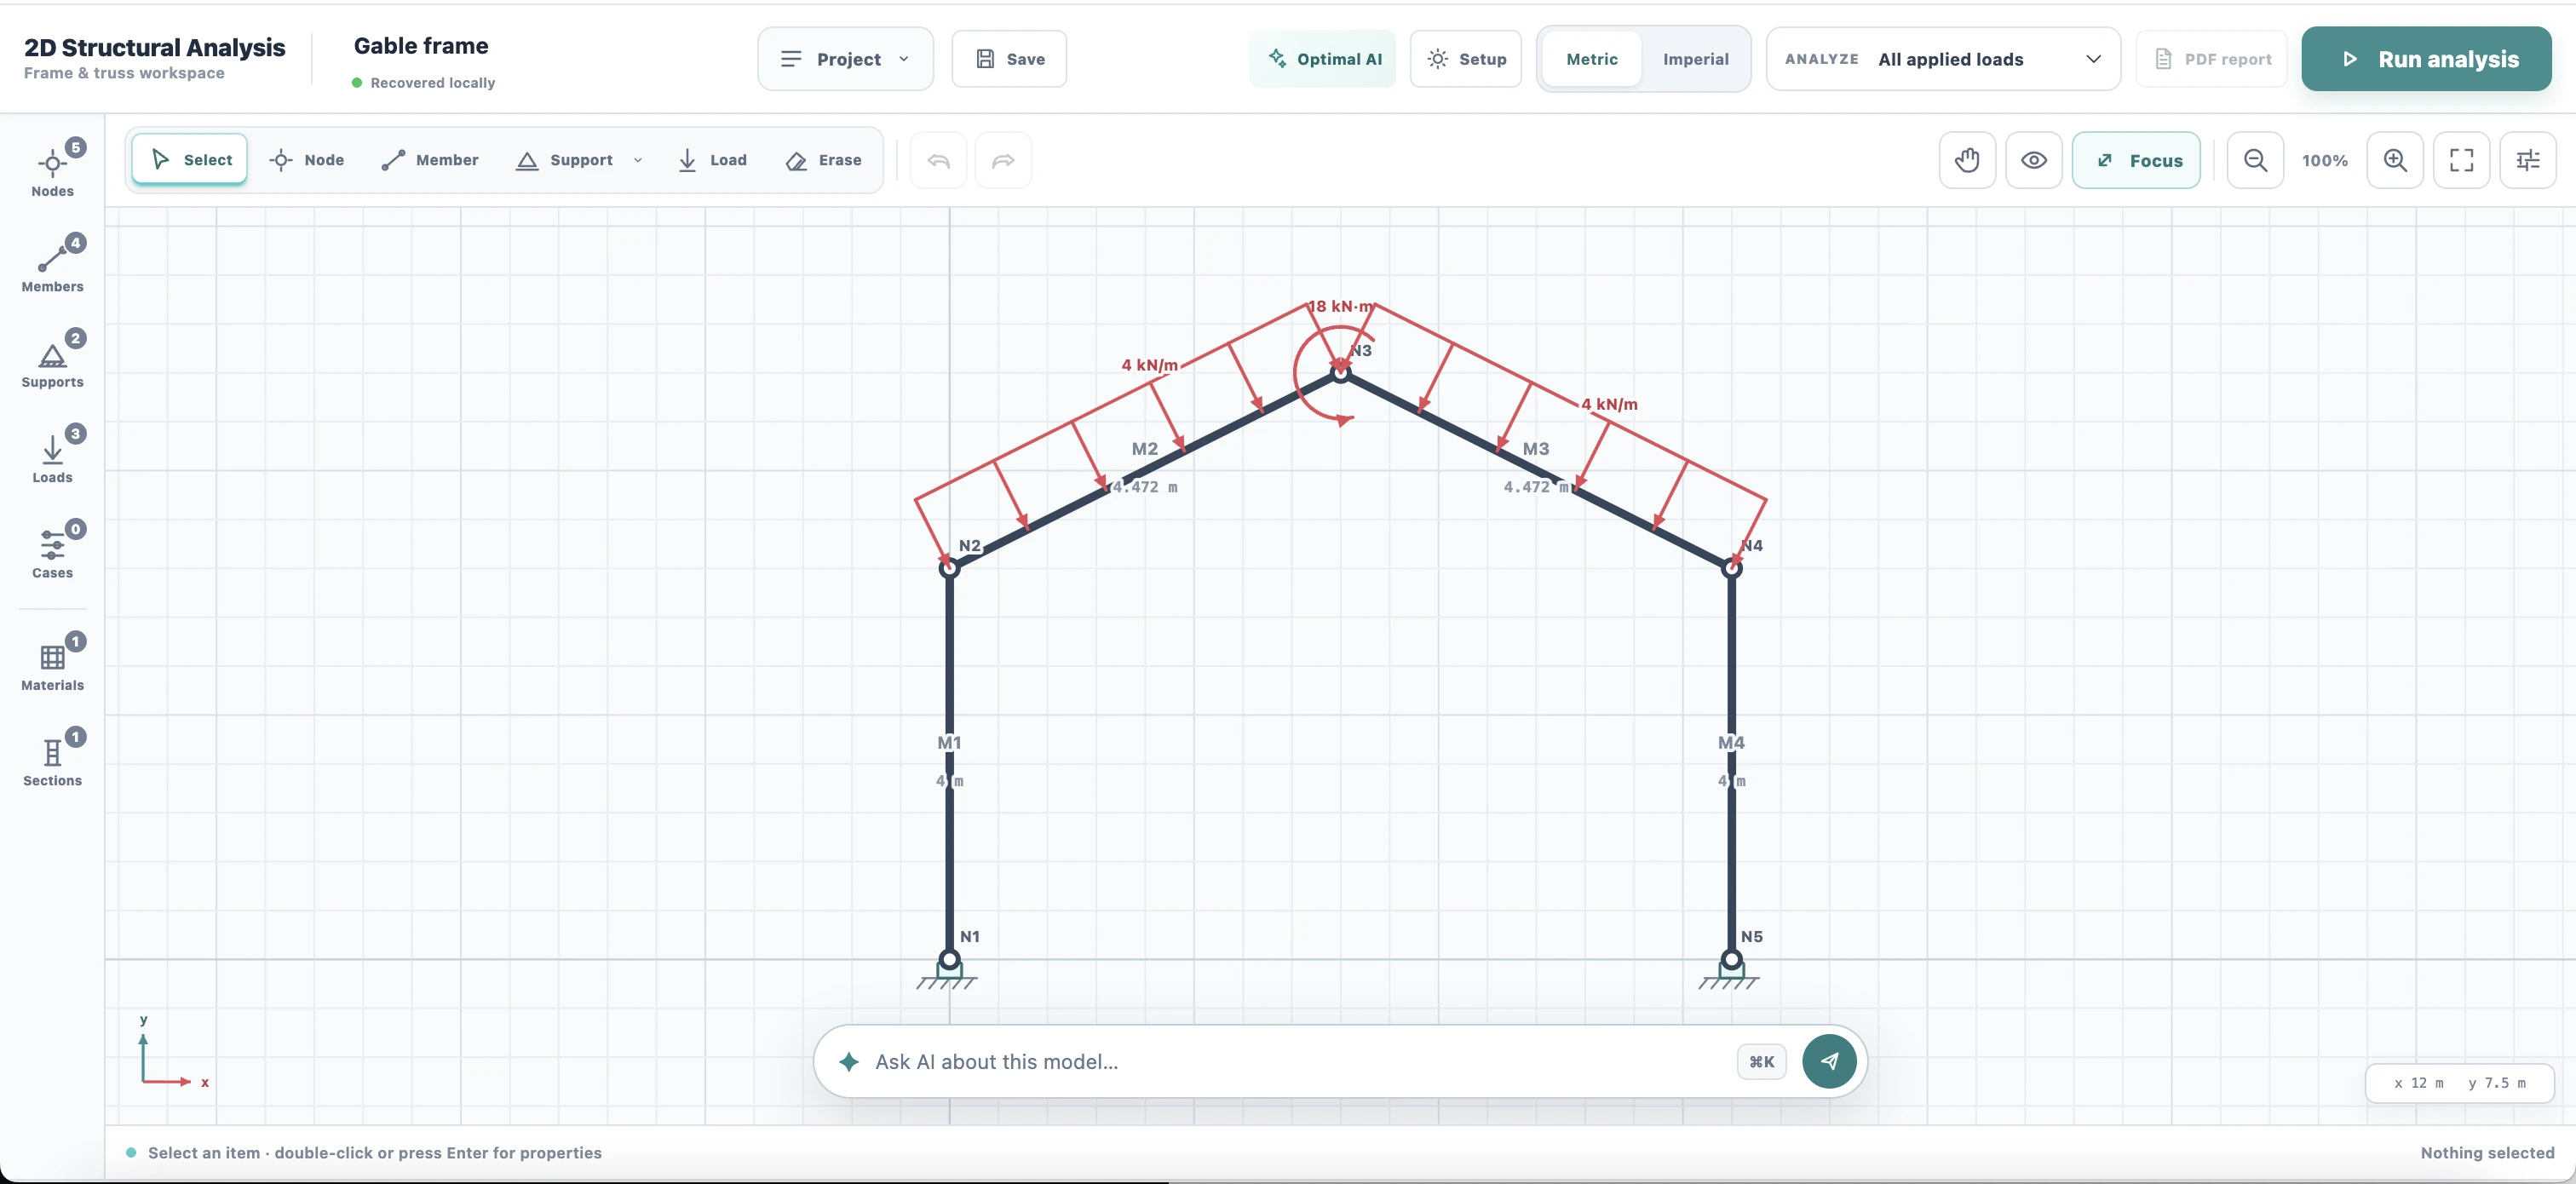Viewport: 2576px width, 1184px height.
Task: Click the Recovered locally status
Action: coord(424,83)
